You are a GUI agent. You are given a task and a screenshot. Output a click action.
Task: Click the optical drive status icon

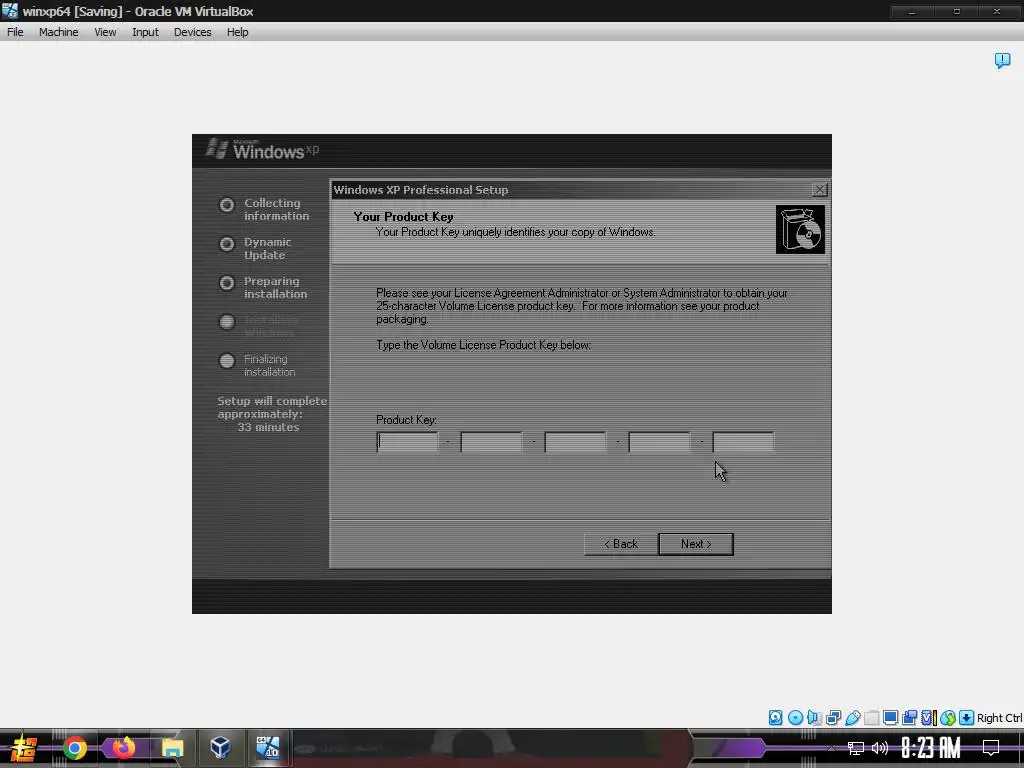coord(795,718)
